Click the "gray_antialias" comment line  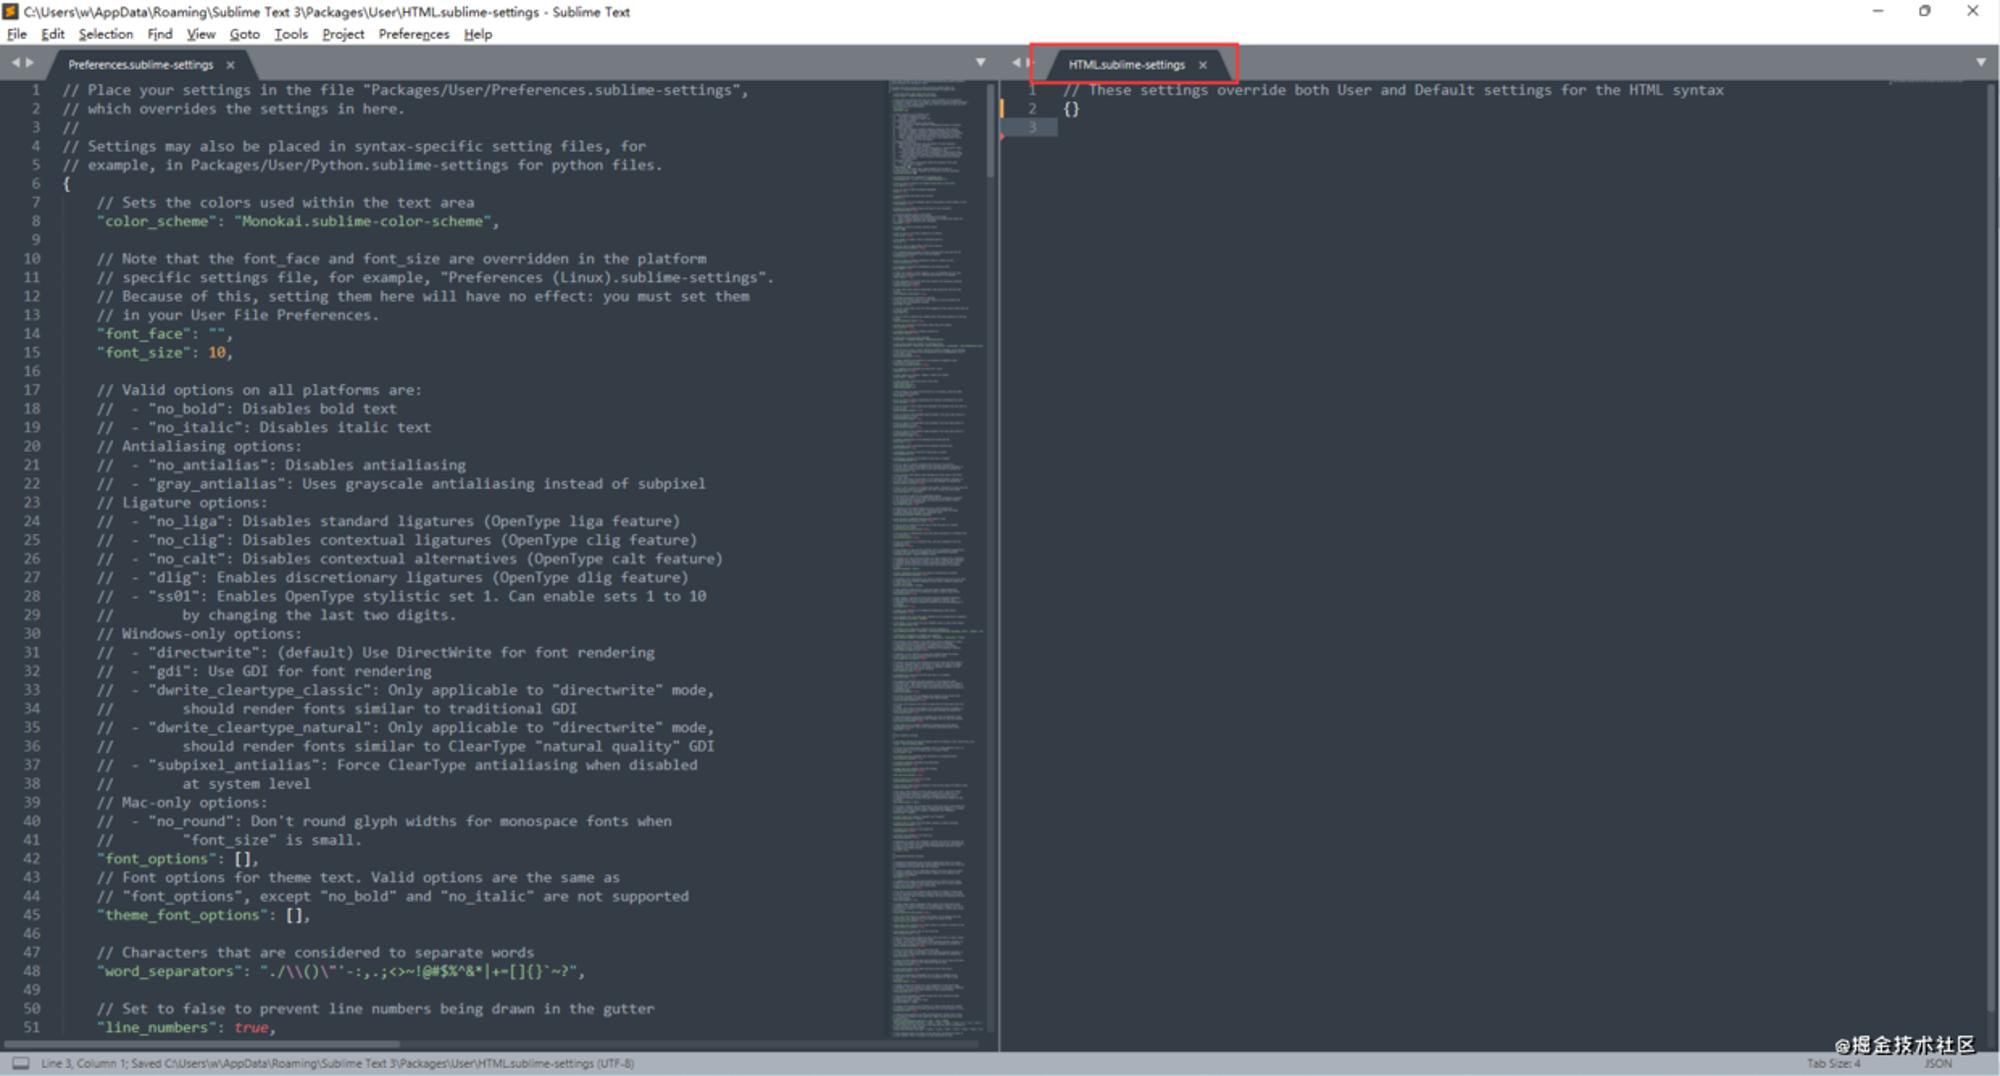click(x=401, y=484)
